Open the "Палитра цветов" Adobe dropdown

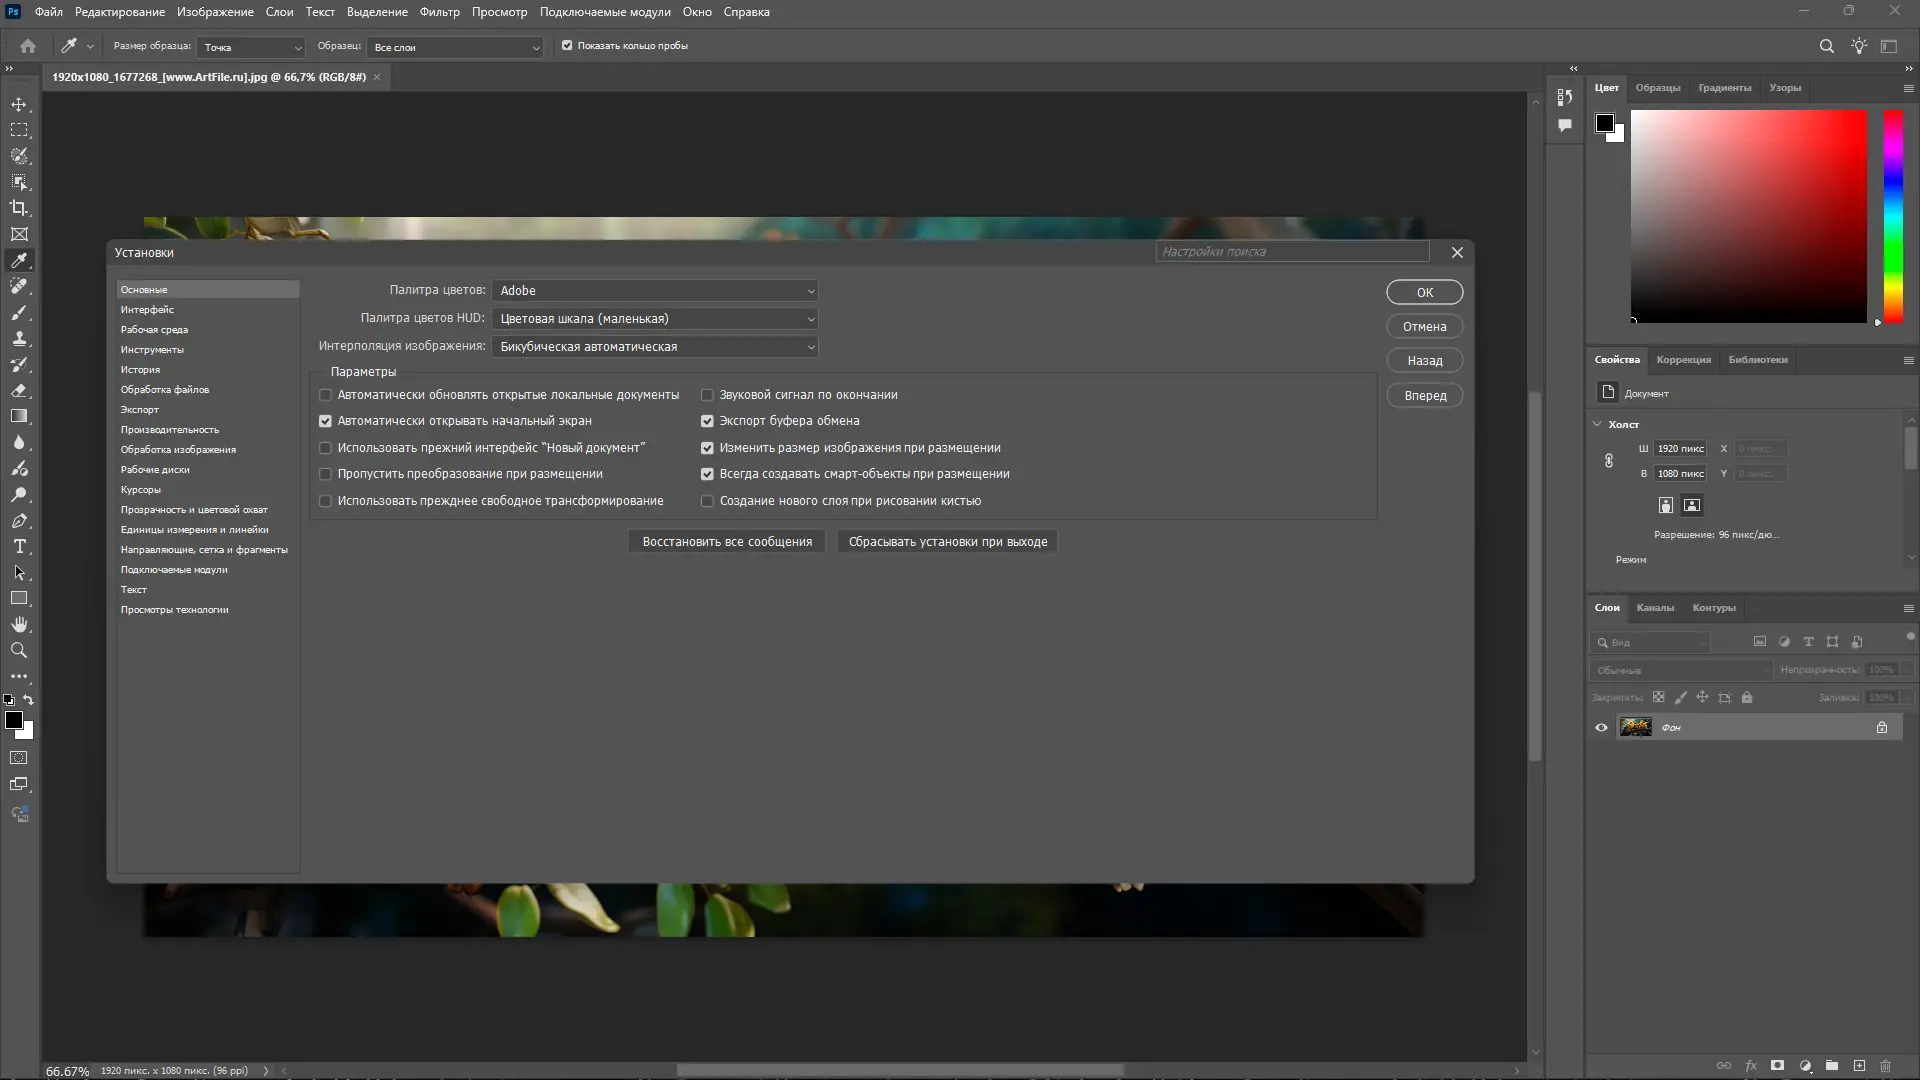(655, 291)
